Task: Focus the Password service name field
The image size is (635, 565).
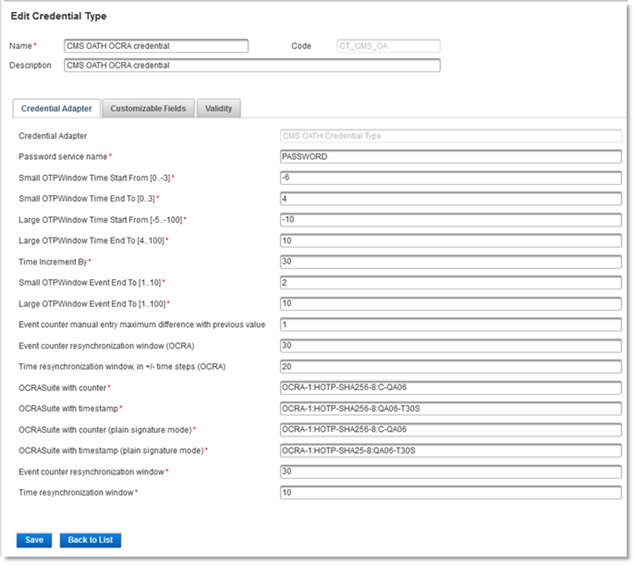Action: point(451,157)
